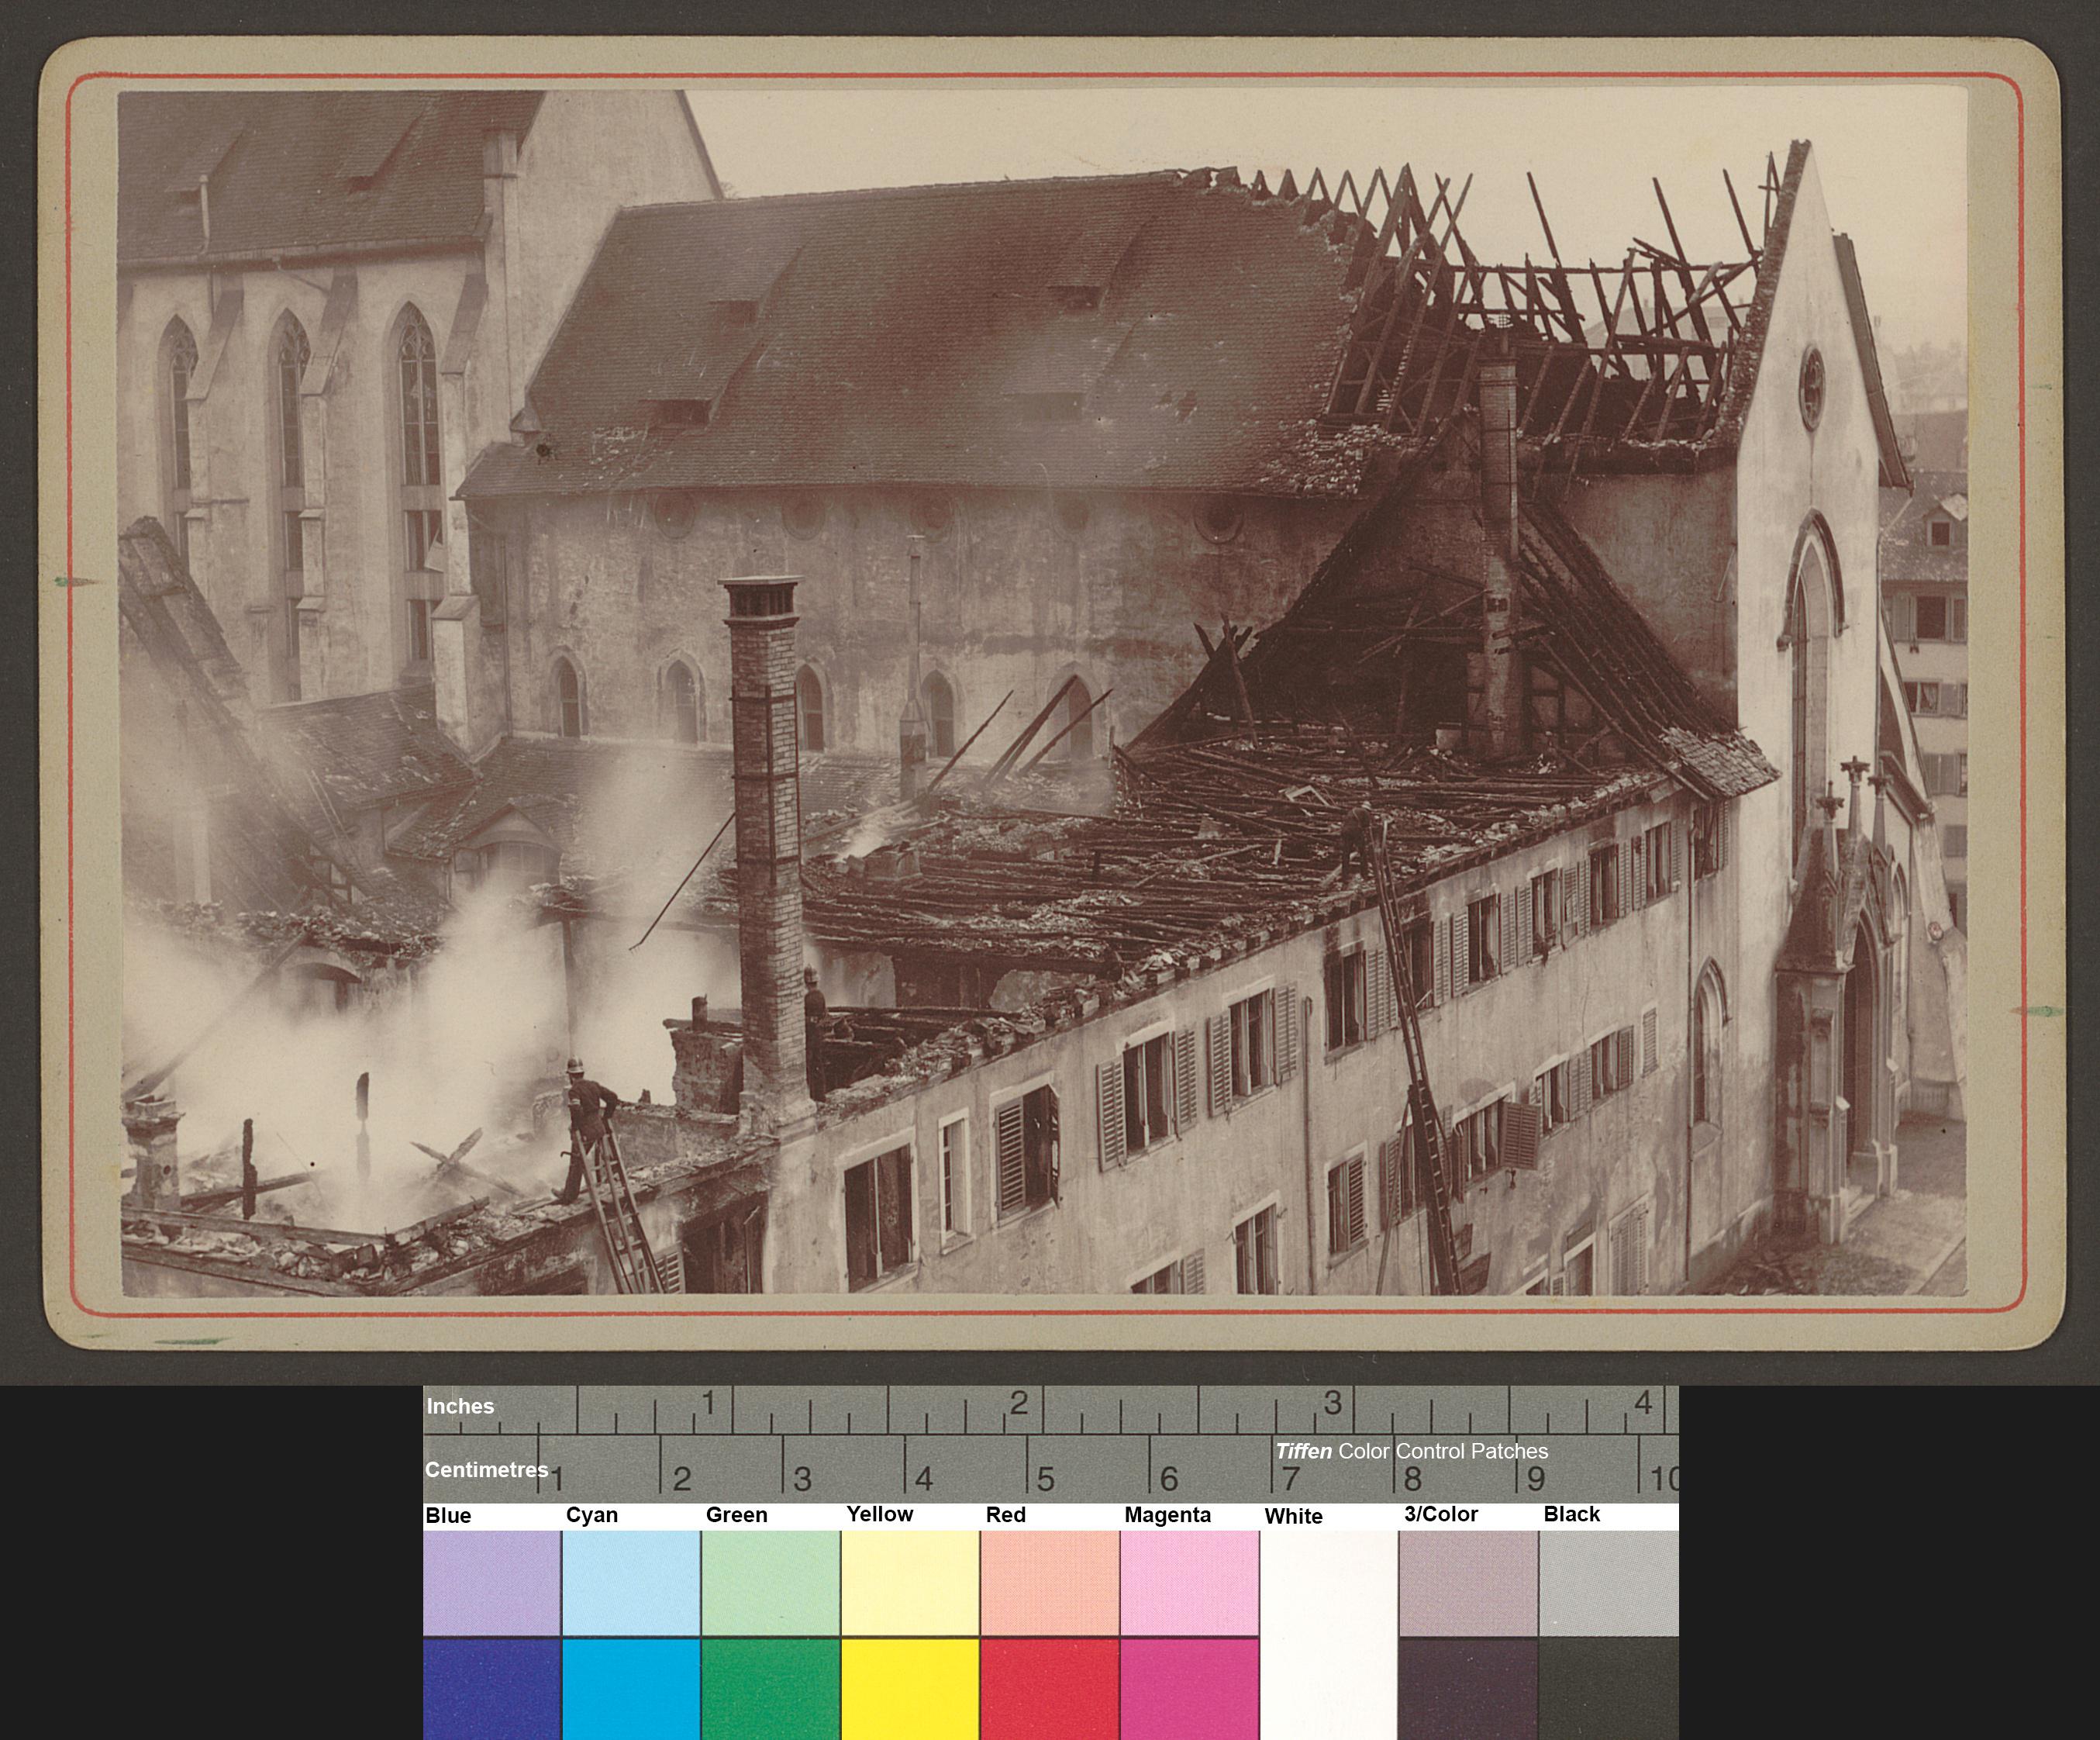This screenshot has width=2100, height=1740.
Task: Click the 3 inch mark number
Action: (x=1332, y=1403)
